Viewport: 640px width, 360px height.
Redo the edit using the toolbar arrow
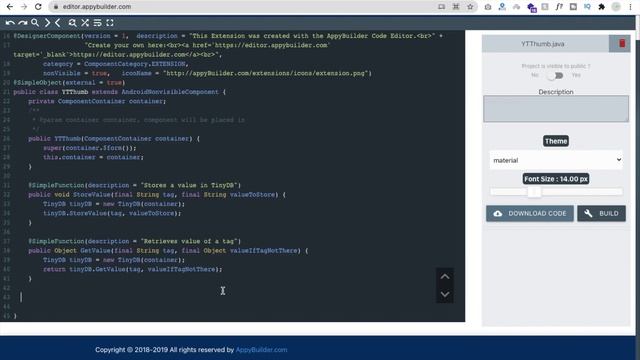22,23
